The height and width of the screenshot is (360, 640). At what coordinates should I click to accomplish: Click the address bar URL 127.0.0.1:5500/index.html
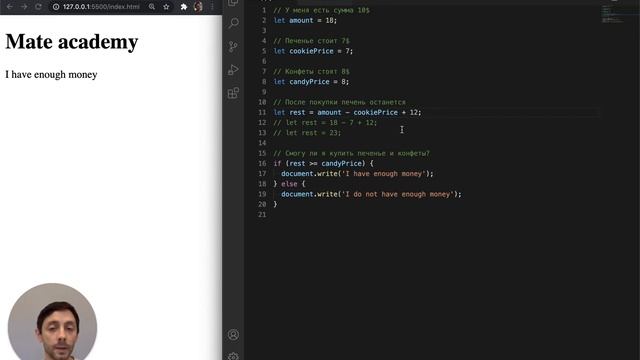pos(101,7)
